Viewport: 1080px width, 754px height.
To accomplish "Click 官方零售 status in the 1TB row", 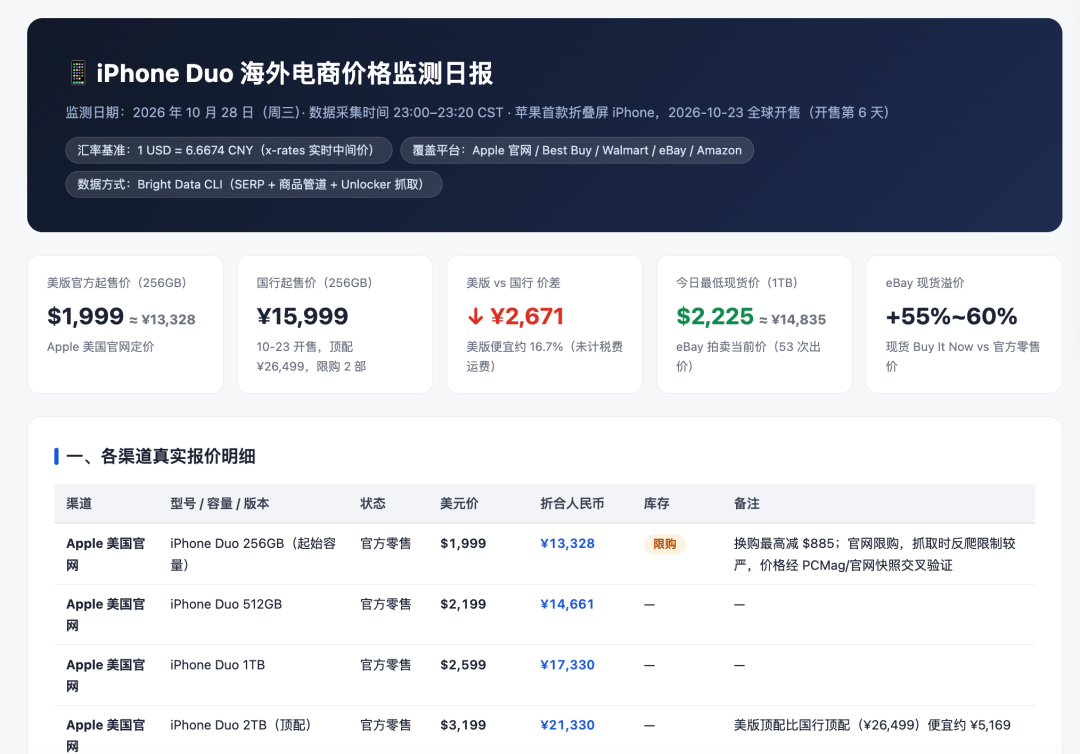I will click(x=386, y=664).
